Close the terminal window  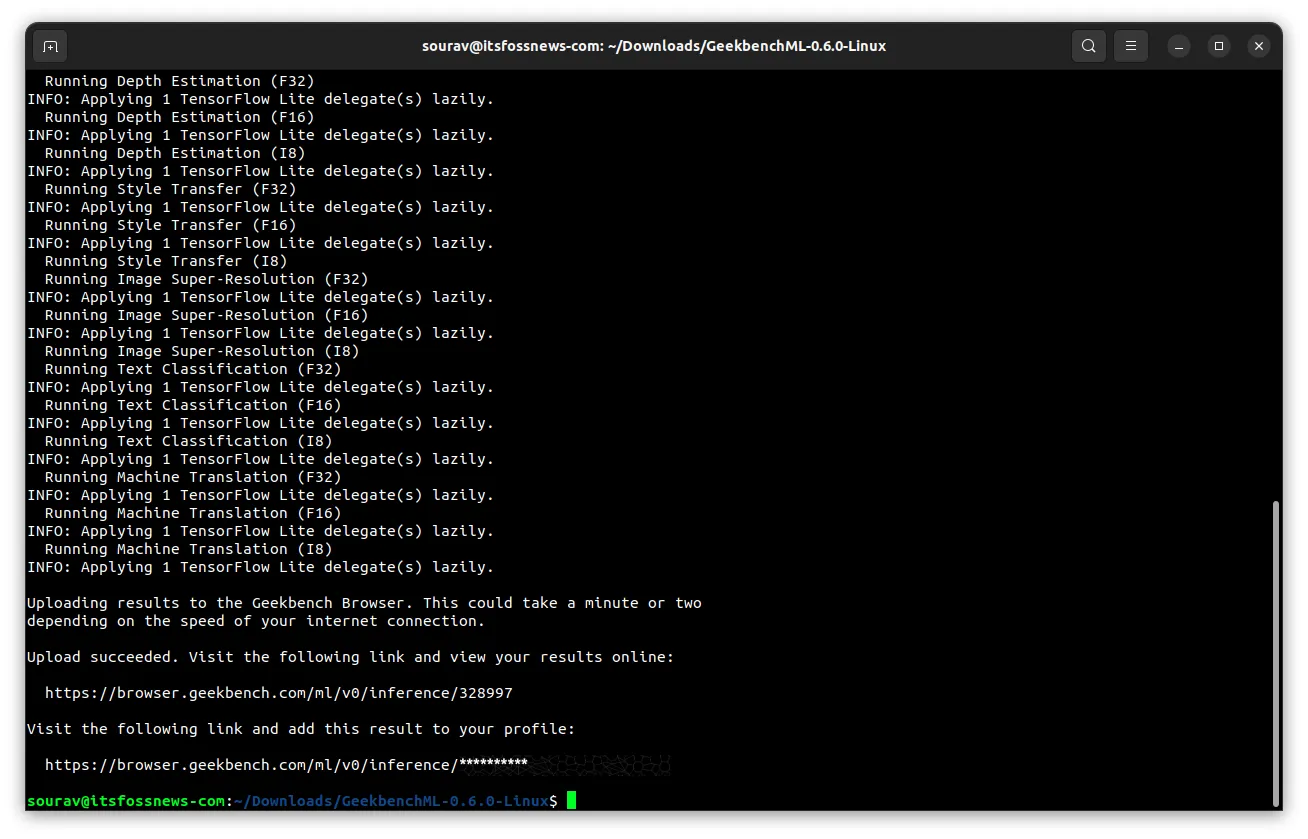(1259, 46)
